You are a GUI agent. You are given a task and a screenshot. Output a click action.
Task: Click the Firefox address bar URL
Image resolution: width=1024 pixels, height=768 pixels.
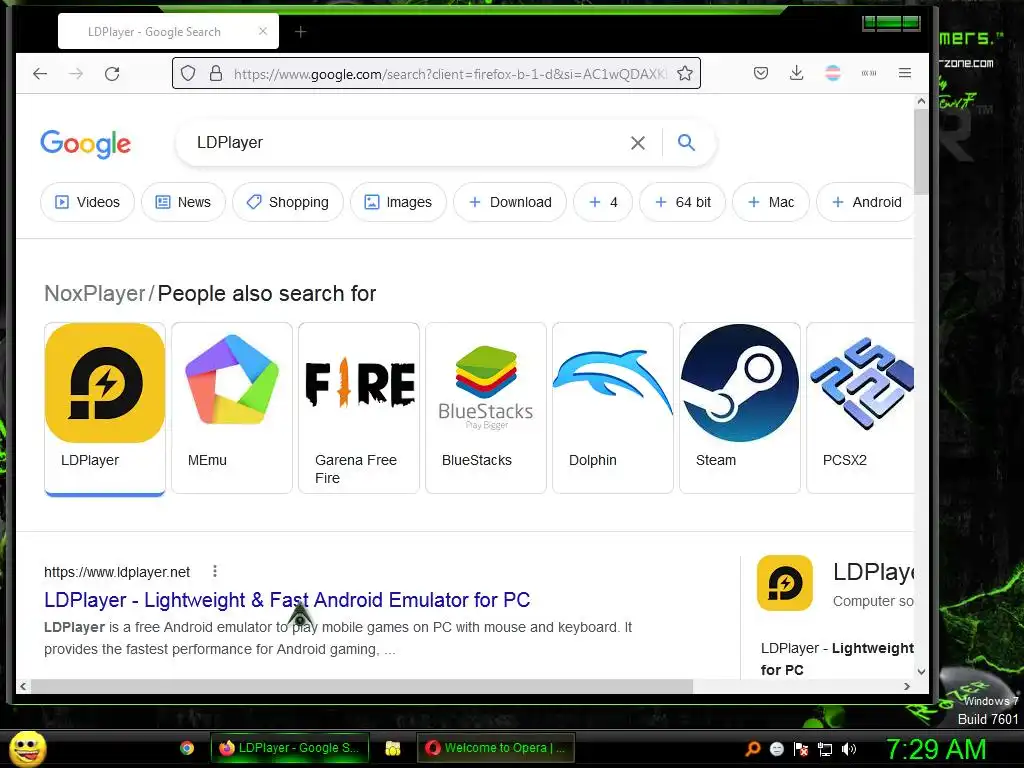click(449, 74)
